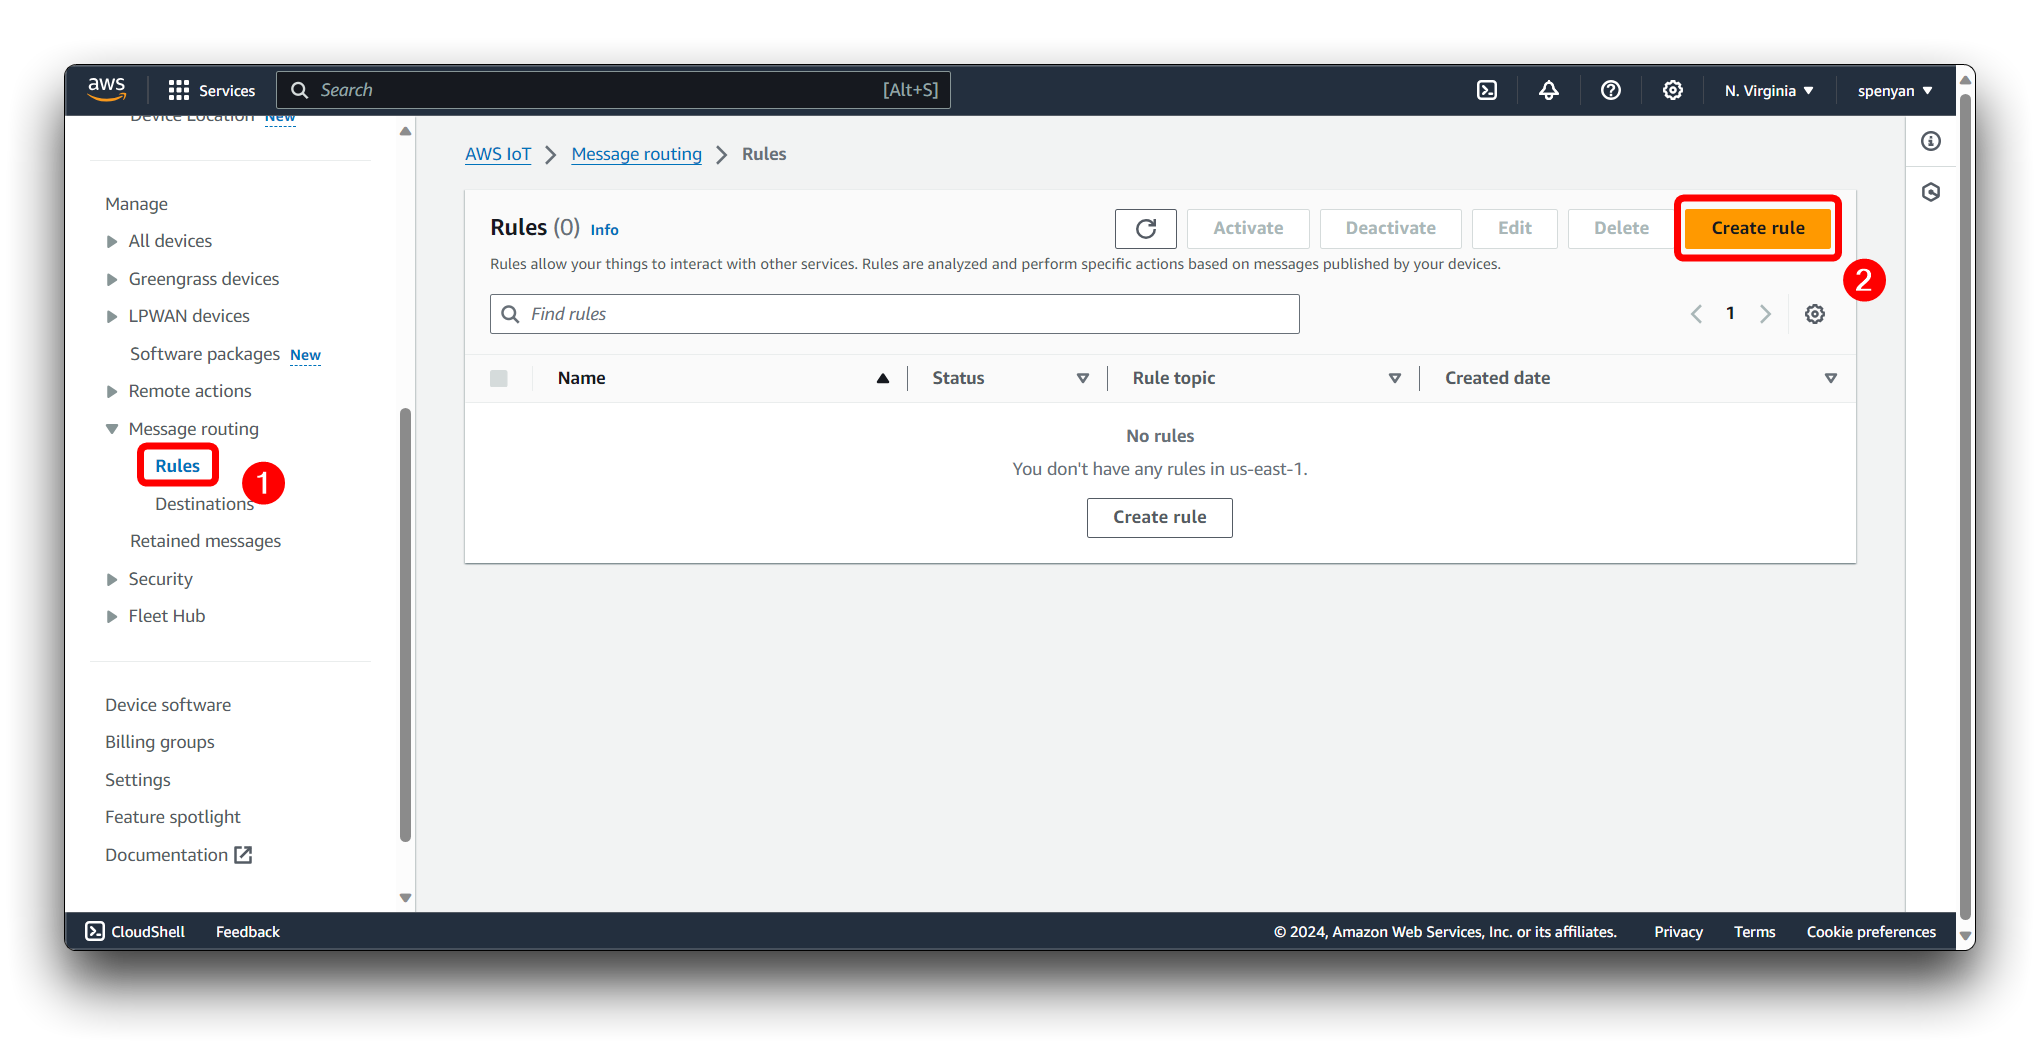
Task: Open the N. Virginia region dropdown
Action: coord(1768,90)
